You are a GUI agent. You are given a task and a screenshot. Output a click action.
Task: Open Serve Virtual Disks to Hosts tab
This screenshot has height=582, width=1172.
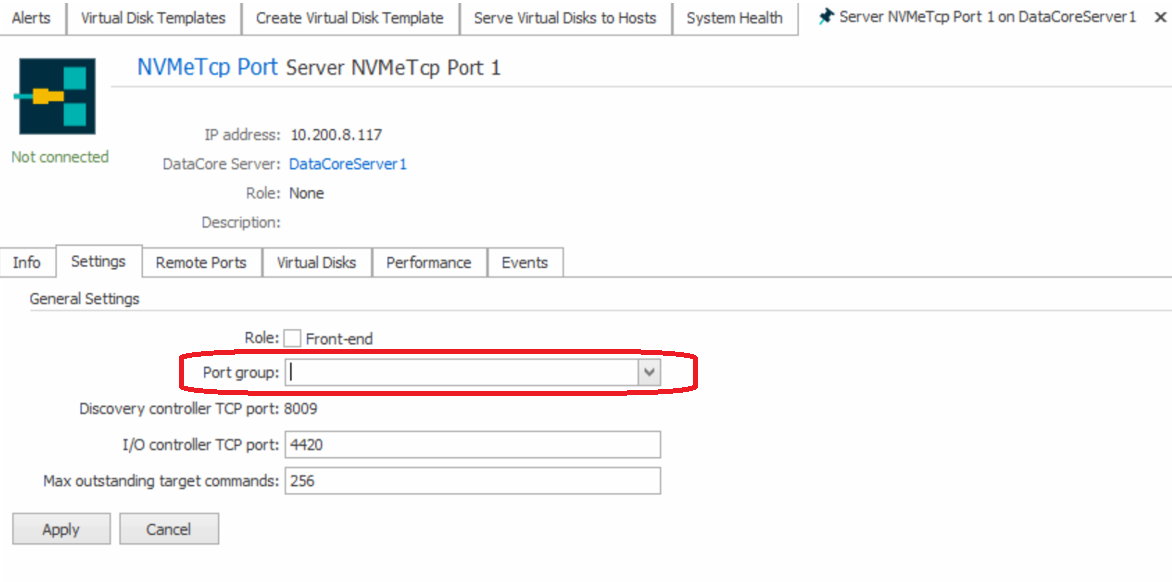pos(565,18)
